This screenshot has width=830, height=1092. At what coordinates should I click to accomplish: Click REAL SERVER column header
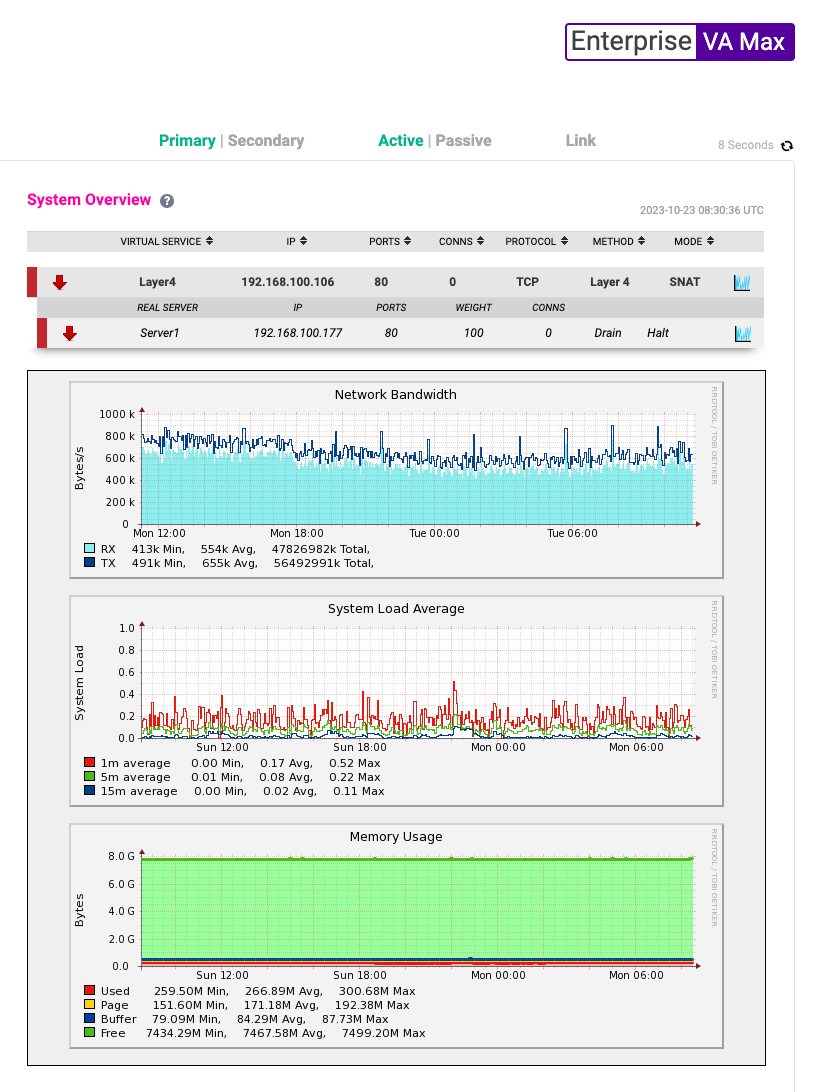coord(167,308)
